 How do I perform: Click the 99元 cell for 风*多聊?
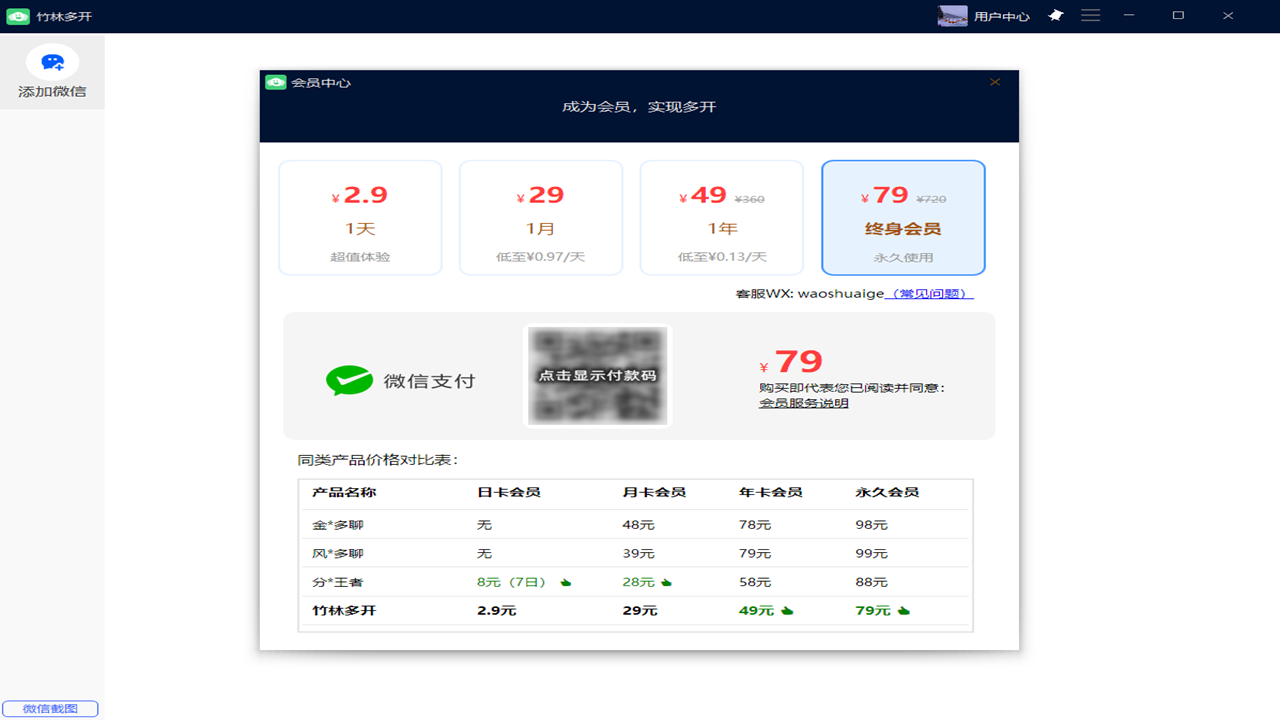coord(872,554)
